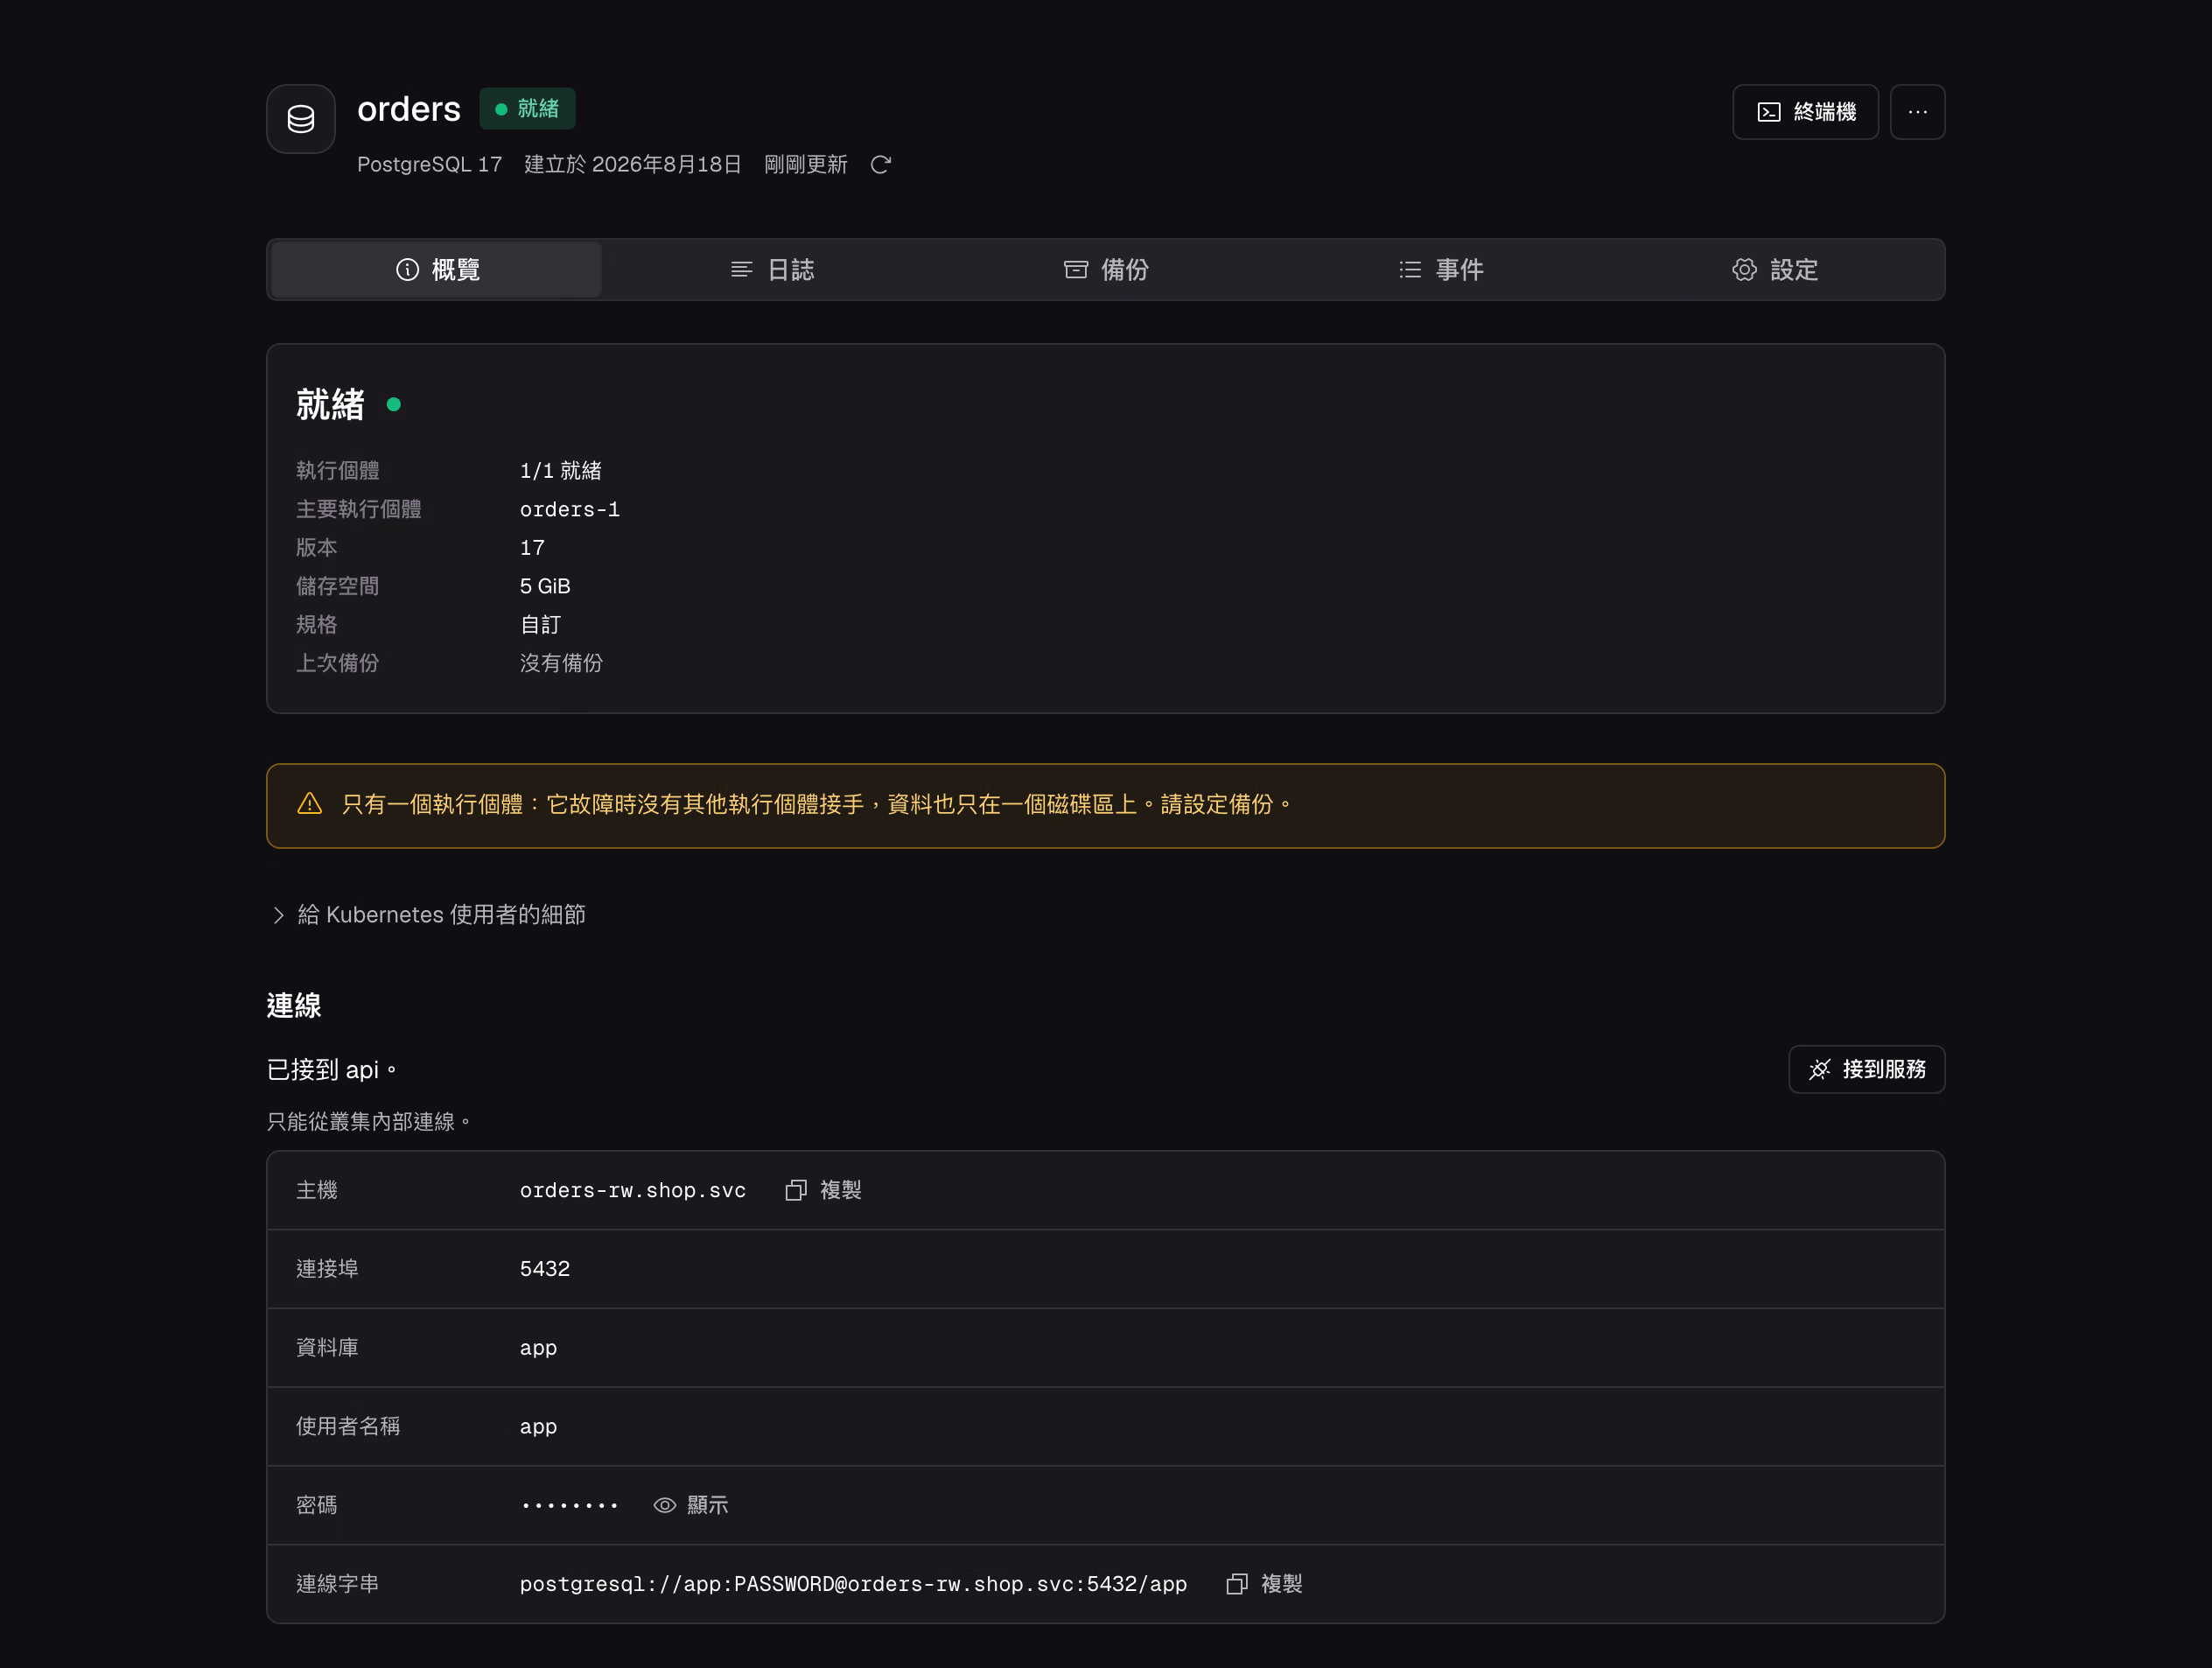Click the orders title heading
The width and height of the screenshot is (2212, 1668).
[x=409, y=109]
